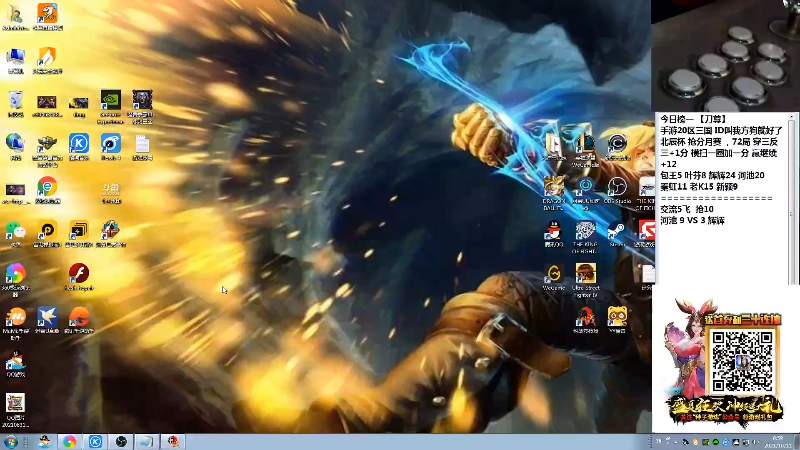Open the dark game screenshot file beside Recycle Bin

[x=47, y=104]
